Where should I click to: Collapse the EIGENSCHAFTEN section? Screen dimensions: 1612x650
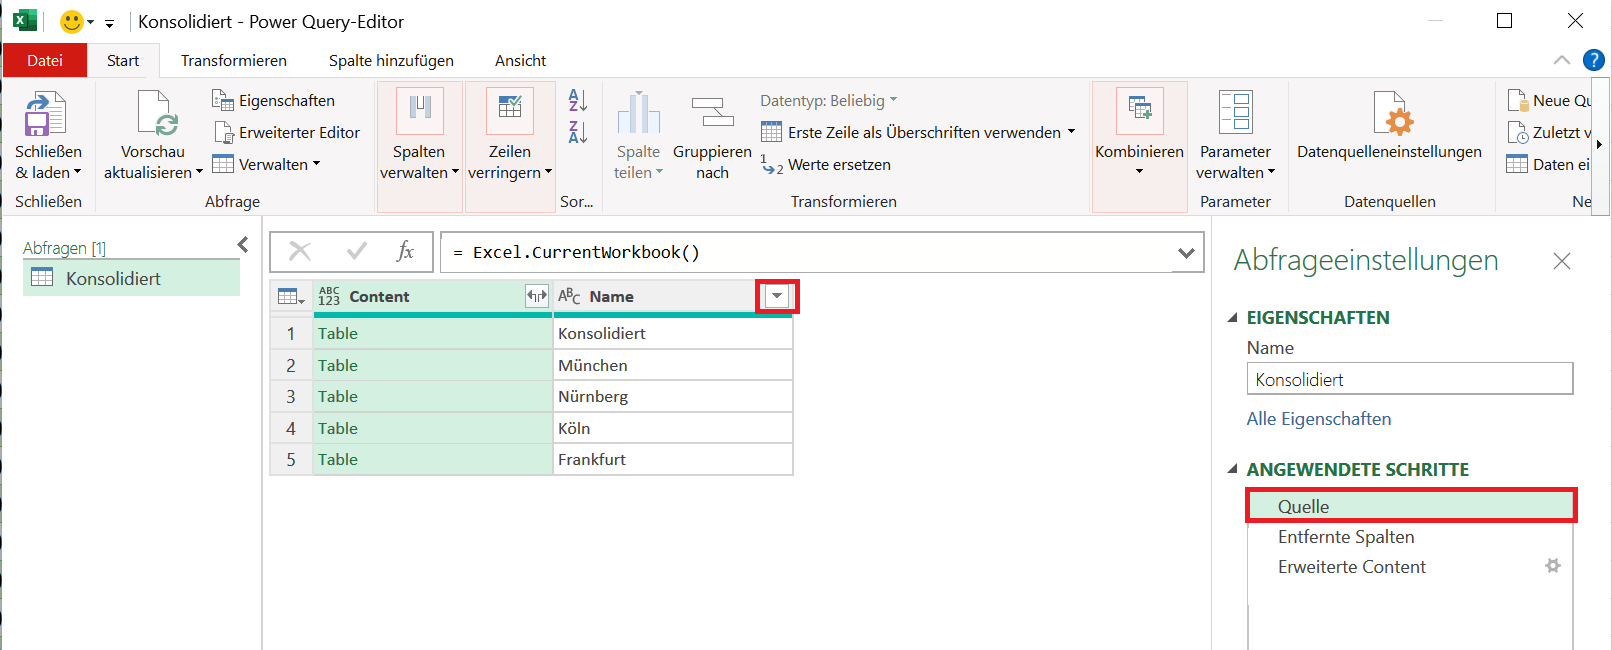[1233, 318]
